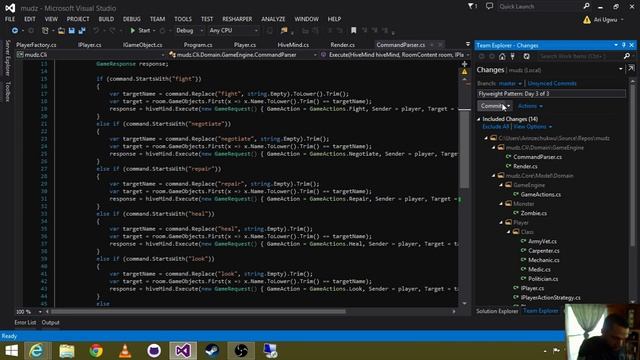This screenshot has width=640, height=360.
Task: Collapse the Included Changes section
Action: pyautogui.click(x=479, y=119)
